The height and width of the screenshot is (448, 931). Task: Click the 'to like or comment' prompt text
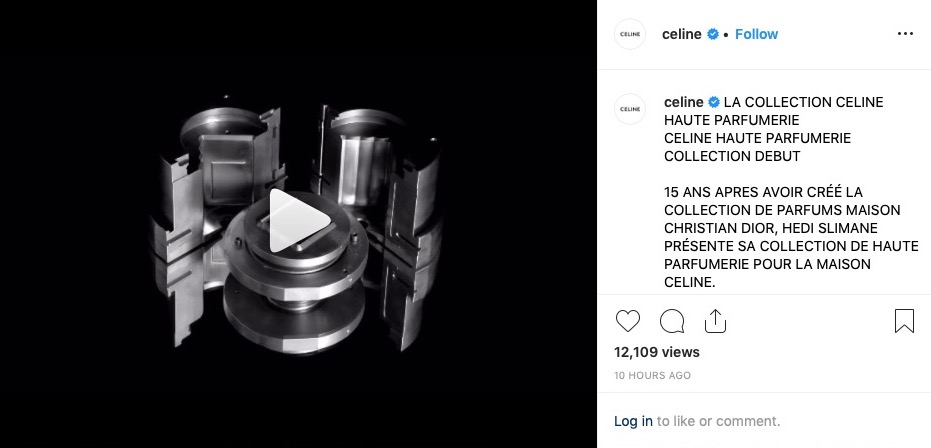tap(718, 421)
